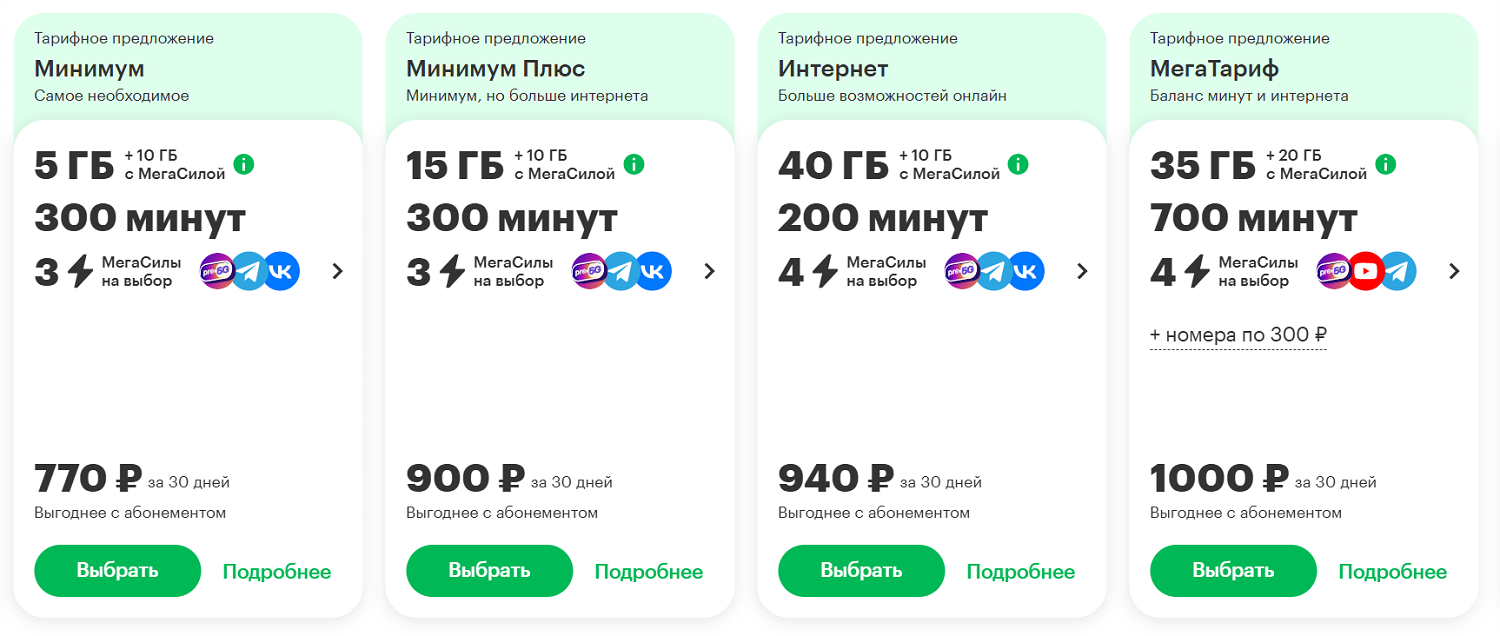This screenshot has width=1500, height=636.
Task: Expand the МегаСилы arrow in the МегаТариф card
Action: 1453,271
